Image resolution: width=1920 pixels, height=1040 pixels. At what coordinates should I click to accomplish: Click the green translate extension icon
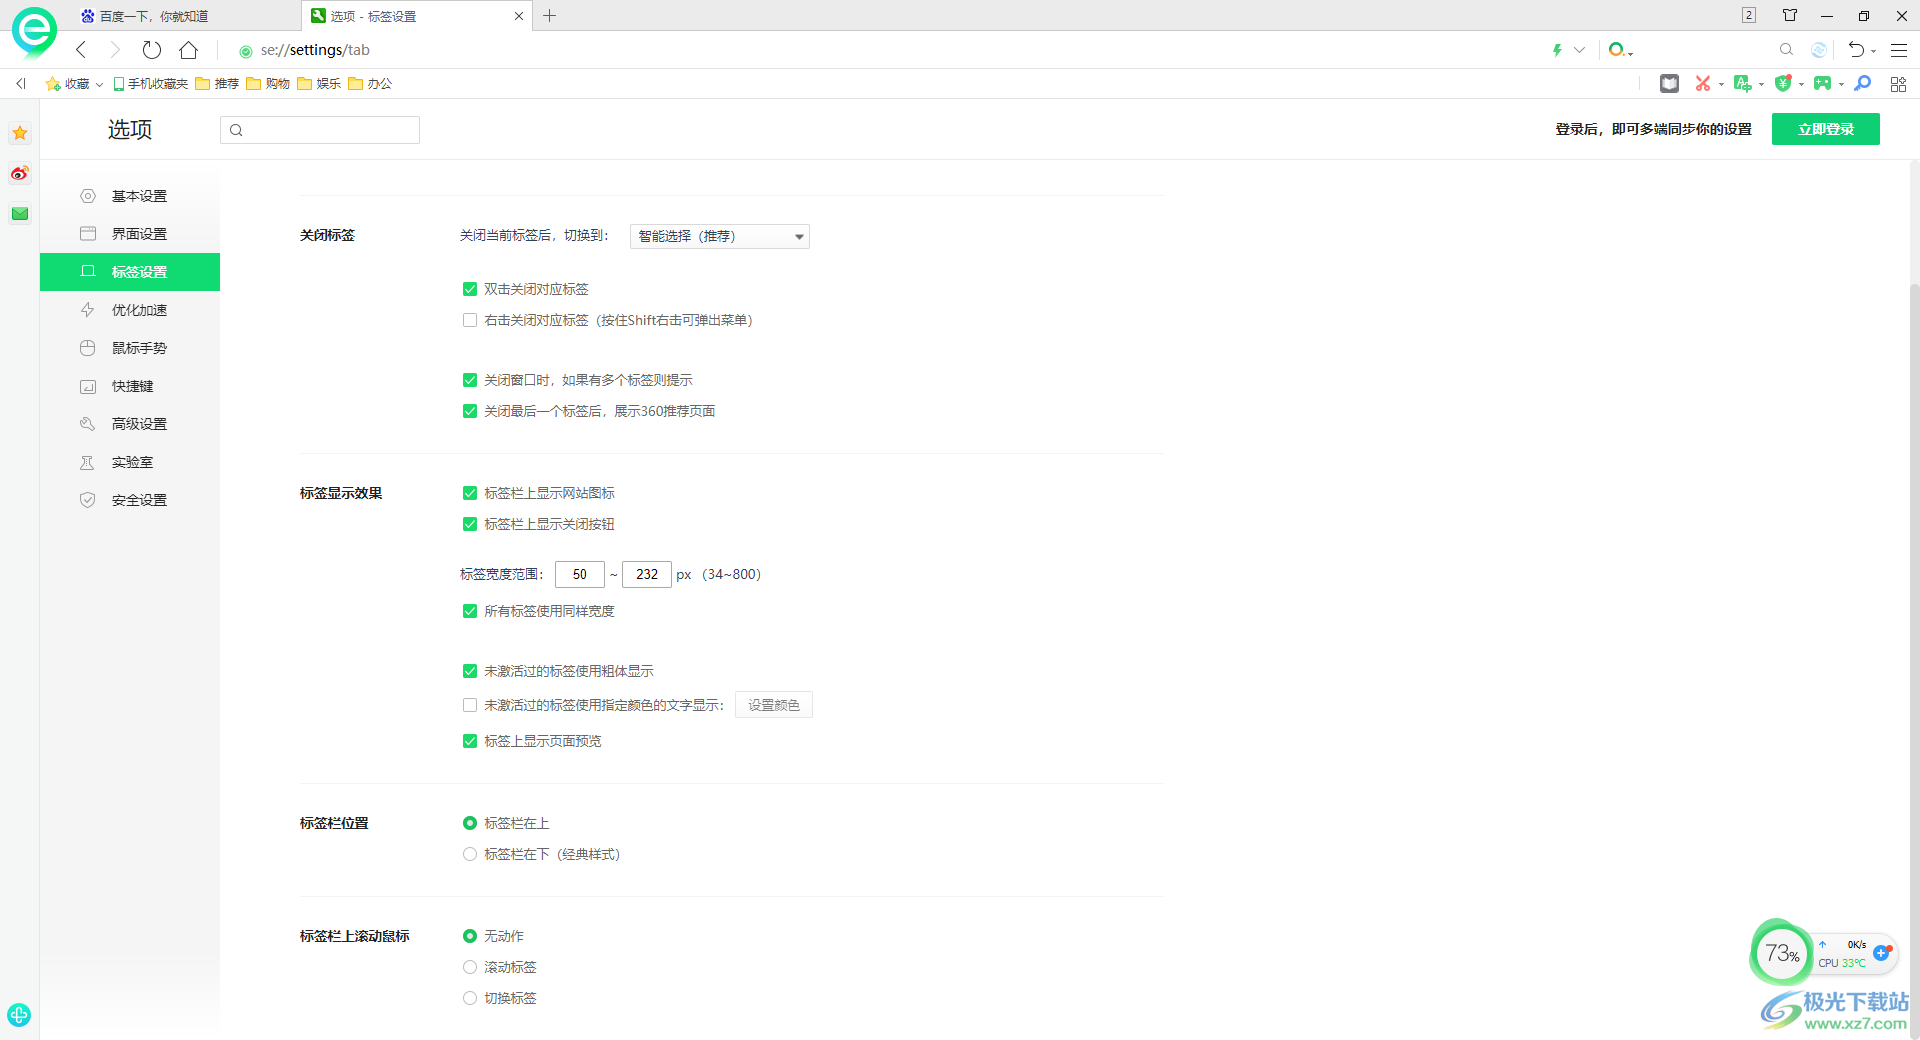point(1742,84)
